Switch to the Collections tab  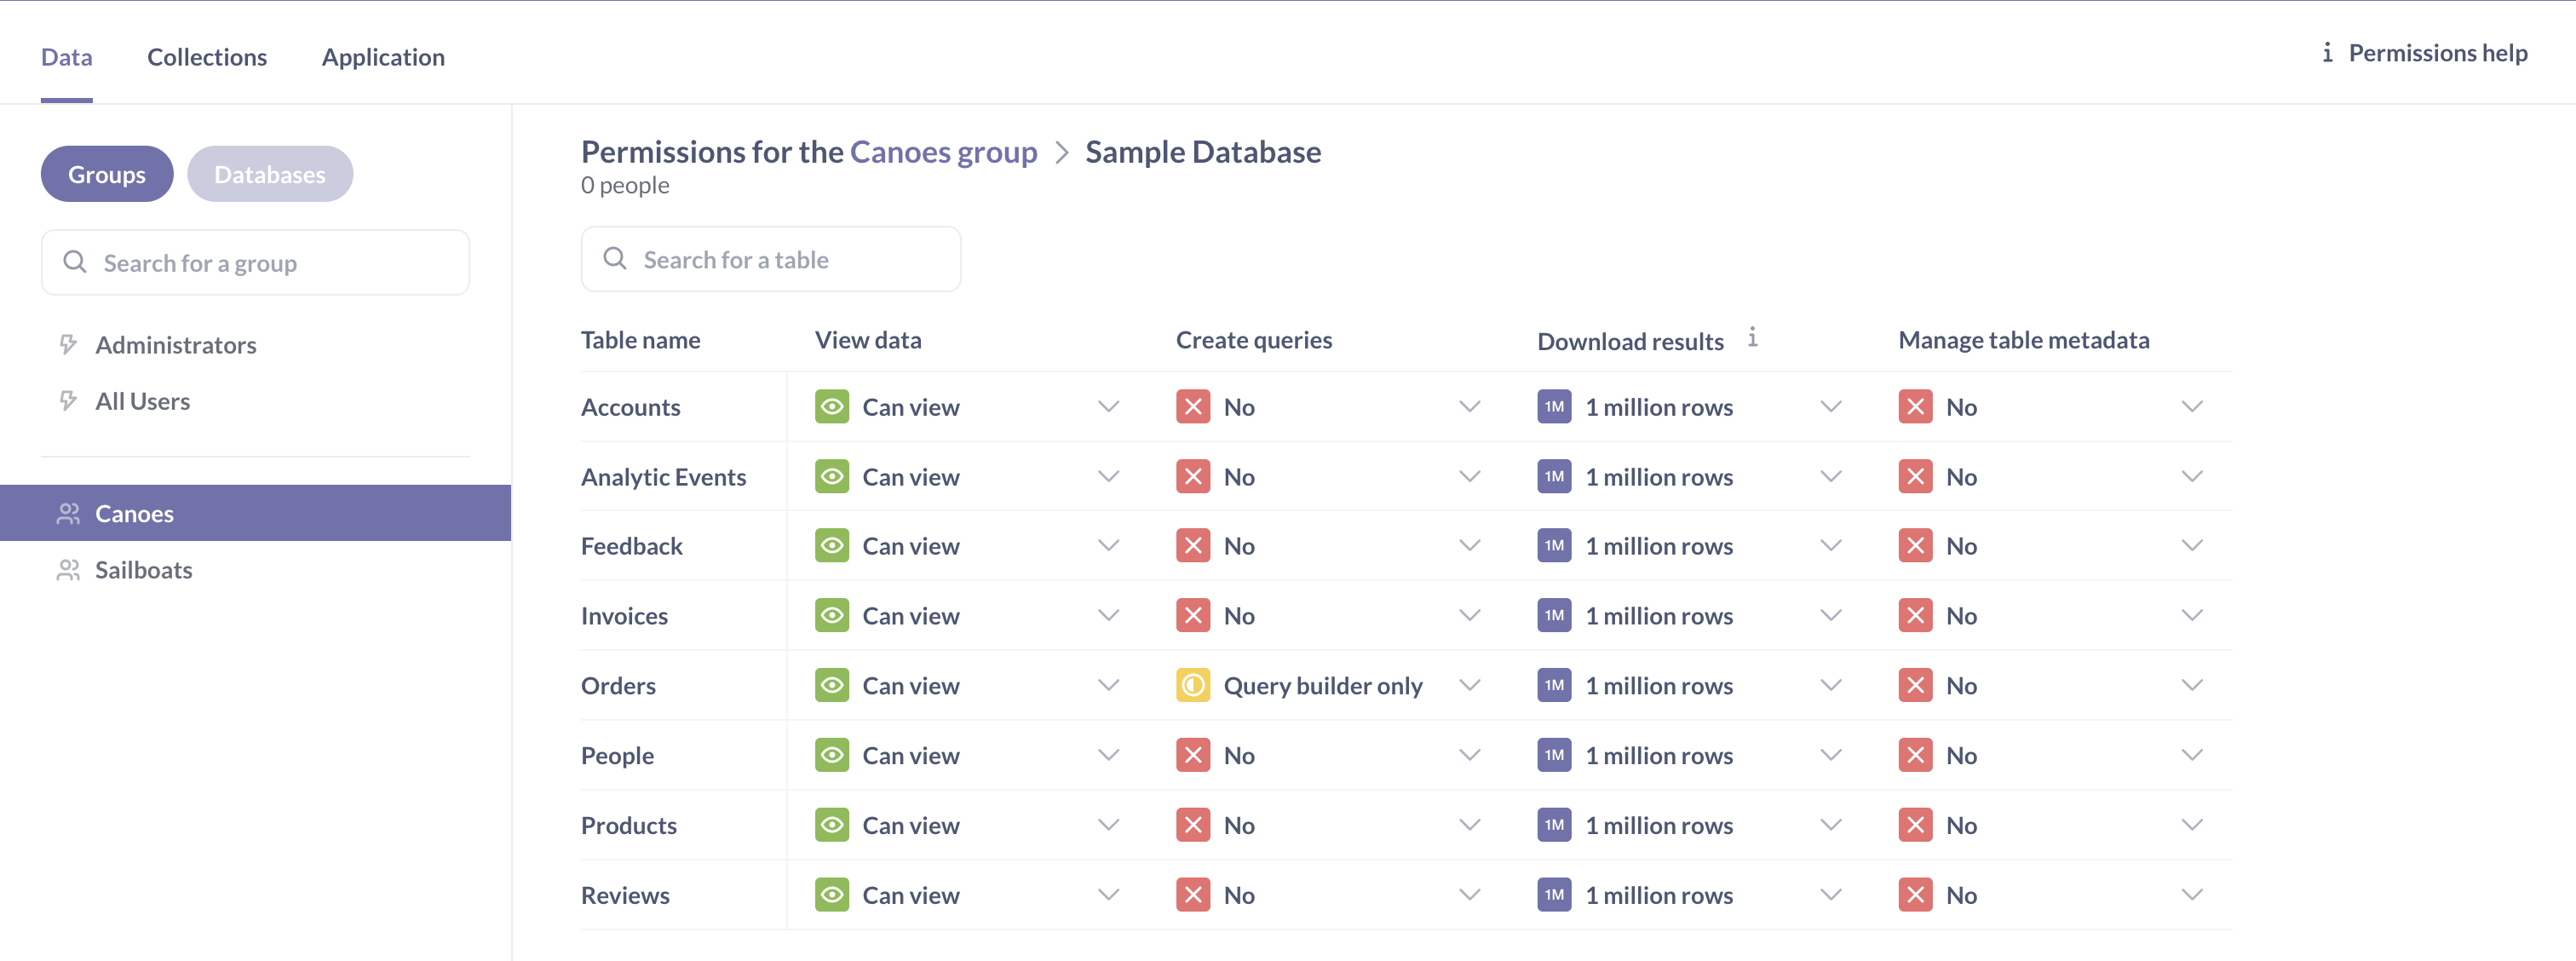[x=205, y=55]
